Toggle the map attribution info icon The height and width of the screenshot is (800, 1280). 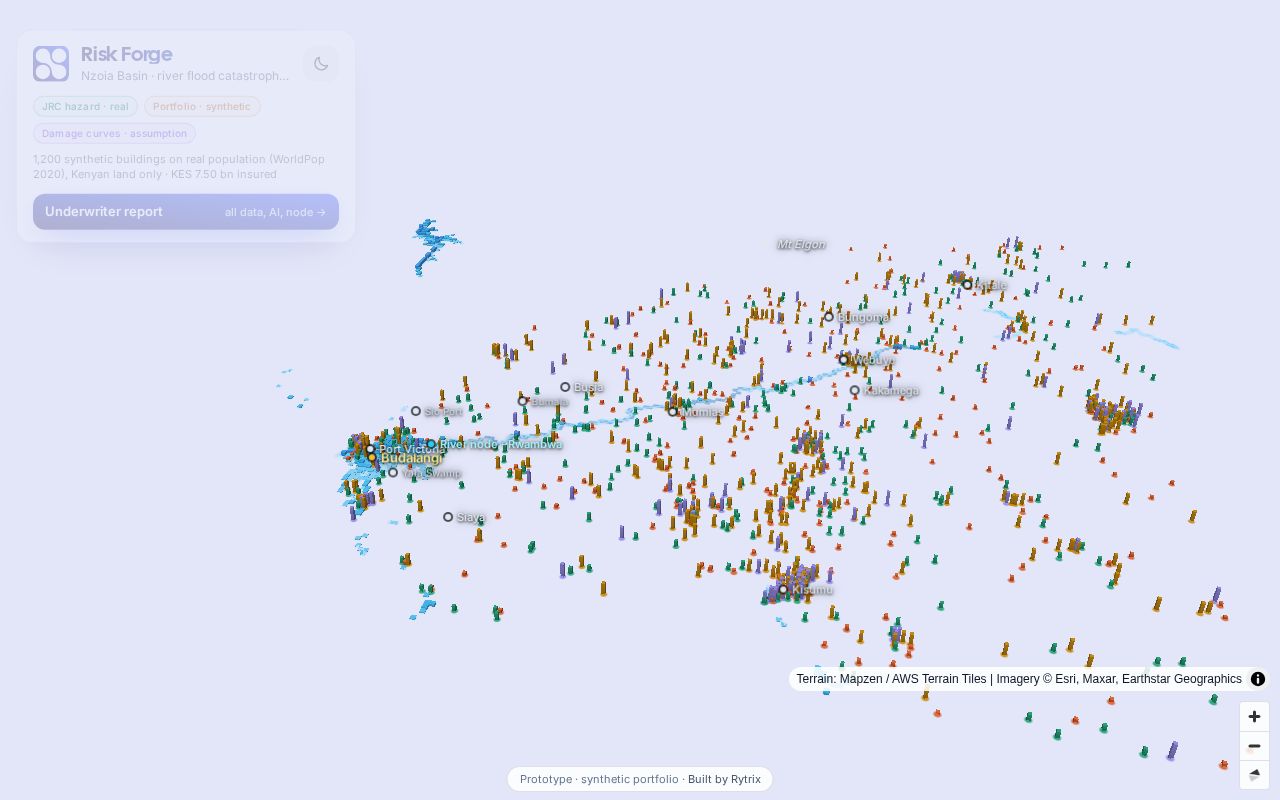tap(1258, 679)
